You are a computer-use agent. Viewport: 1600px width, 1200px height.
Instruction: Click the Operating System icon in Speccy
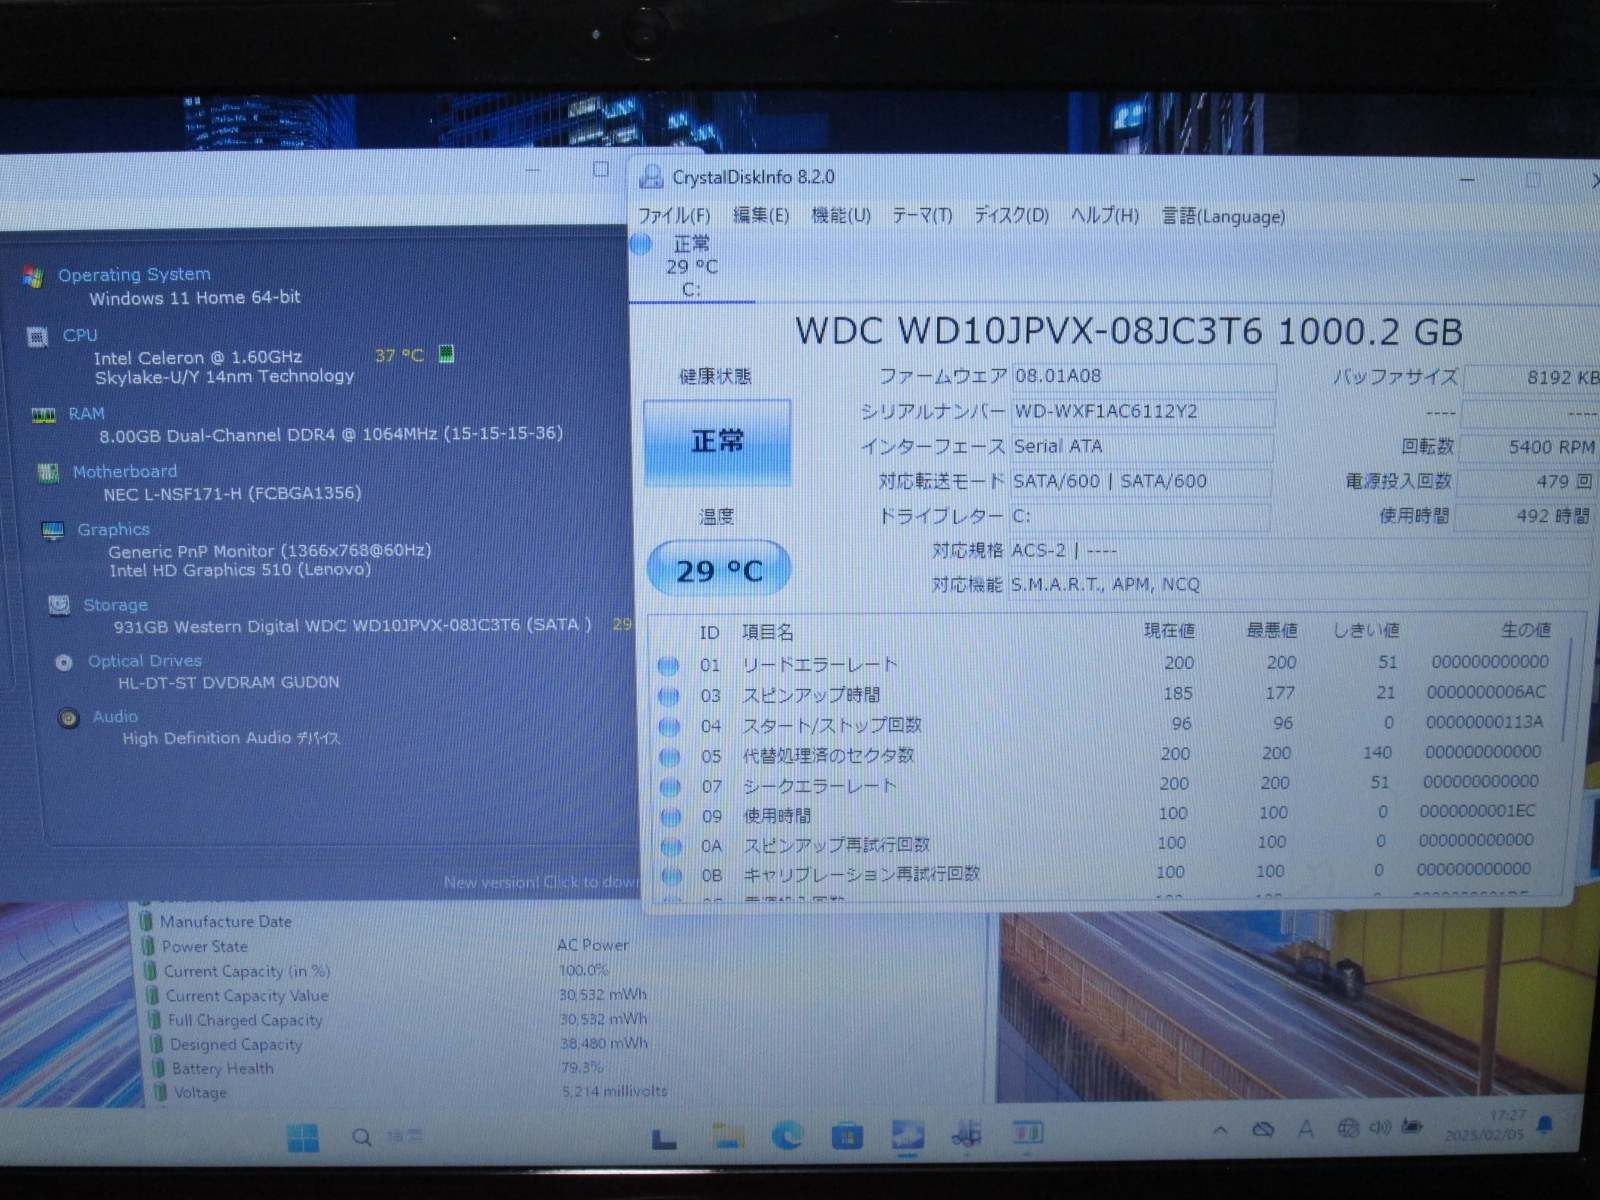(x=33, y=277)
